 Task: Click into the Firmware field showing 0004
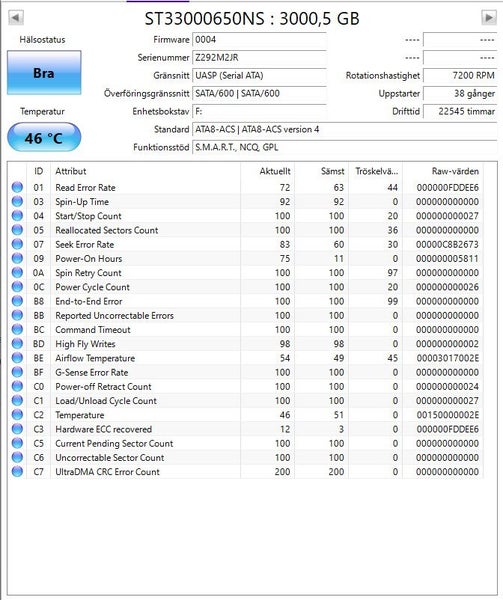pyautogui.click(x=259, y=40)
